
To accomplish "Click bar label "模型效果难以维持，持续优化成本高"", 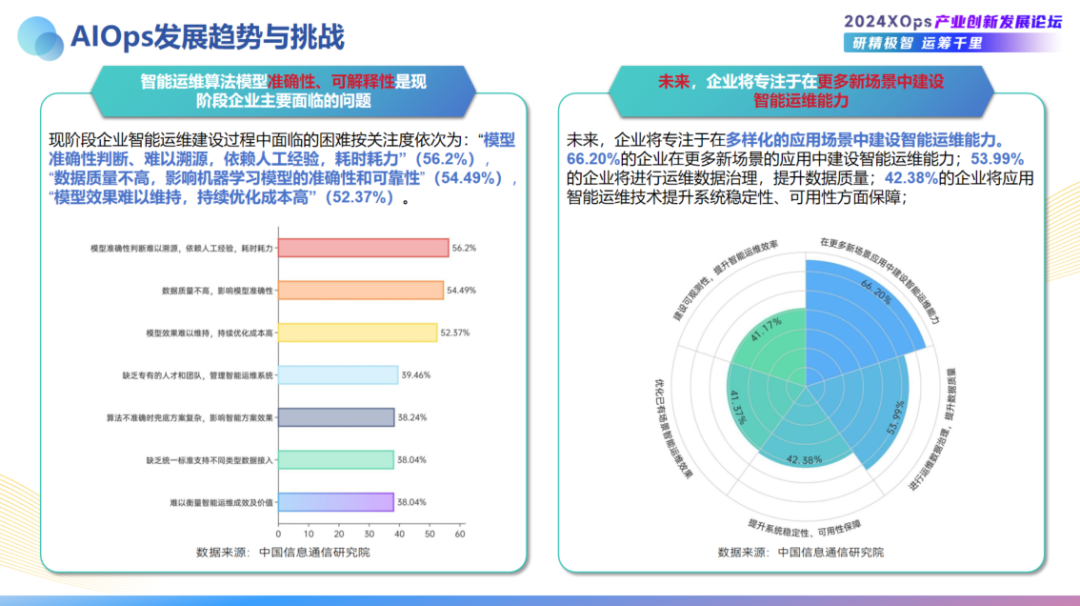I will pos(209,333).
